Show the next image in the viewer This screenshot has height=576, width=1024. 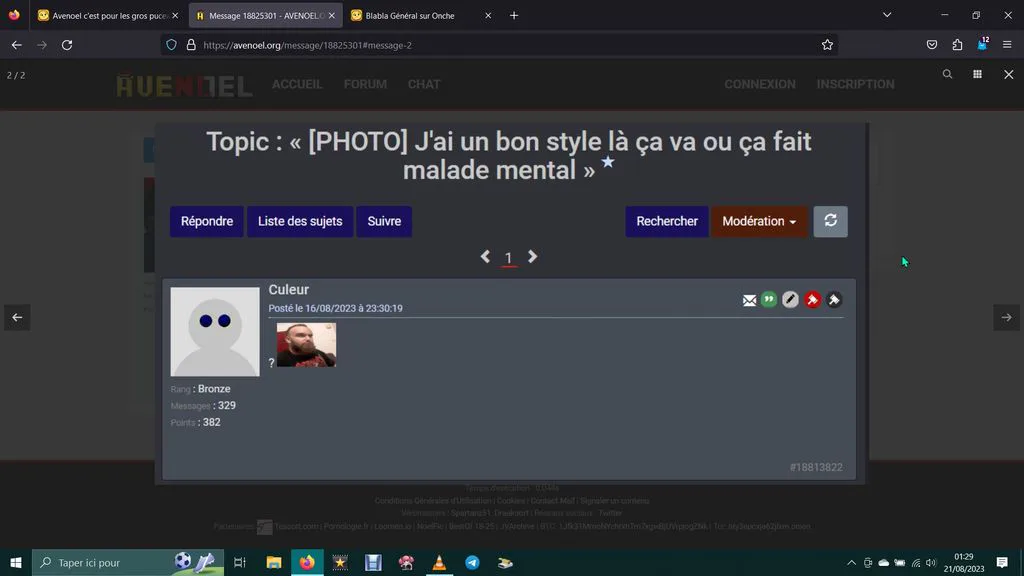pos(1006,317)
